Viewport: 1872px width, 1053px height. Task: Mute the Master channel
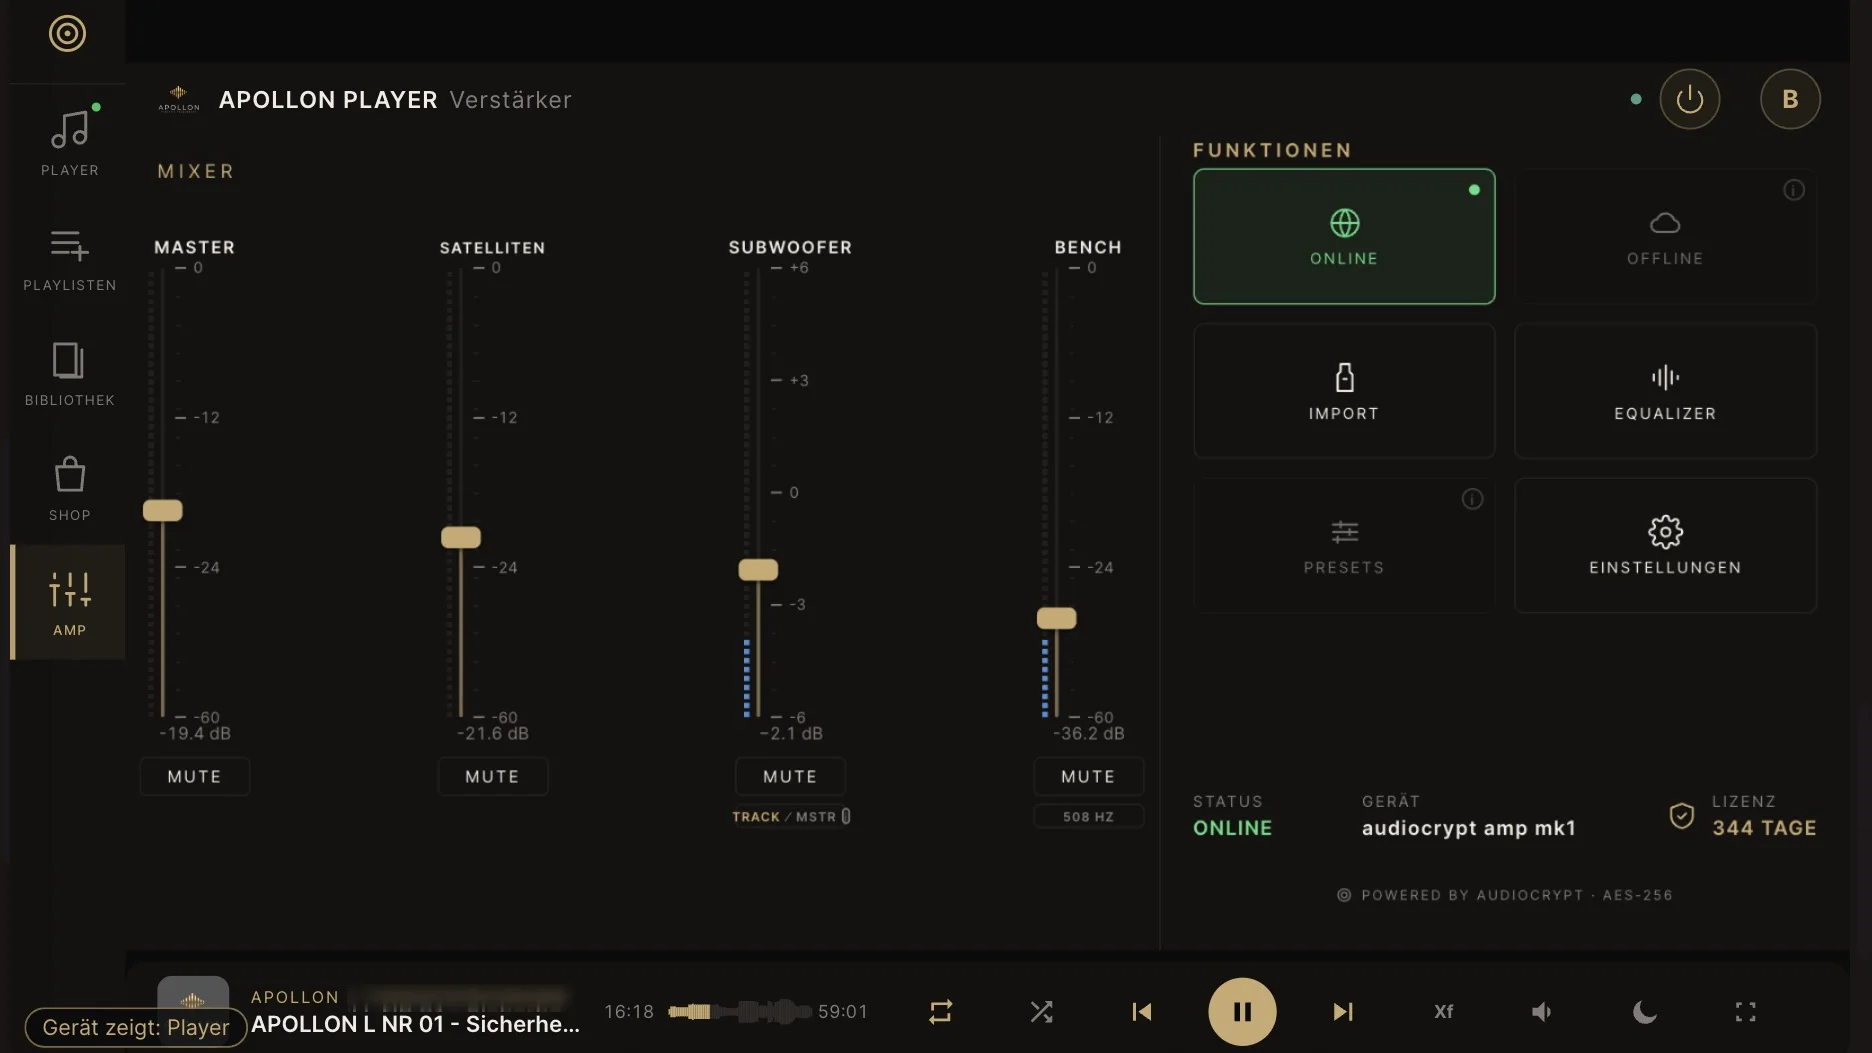click(194, 776)
